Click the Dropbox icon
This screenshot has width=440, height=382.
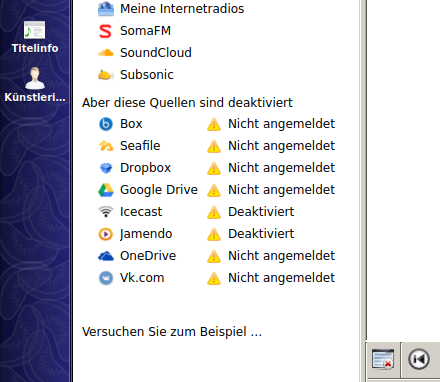pyautogui.click(x=106, y=168)
